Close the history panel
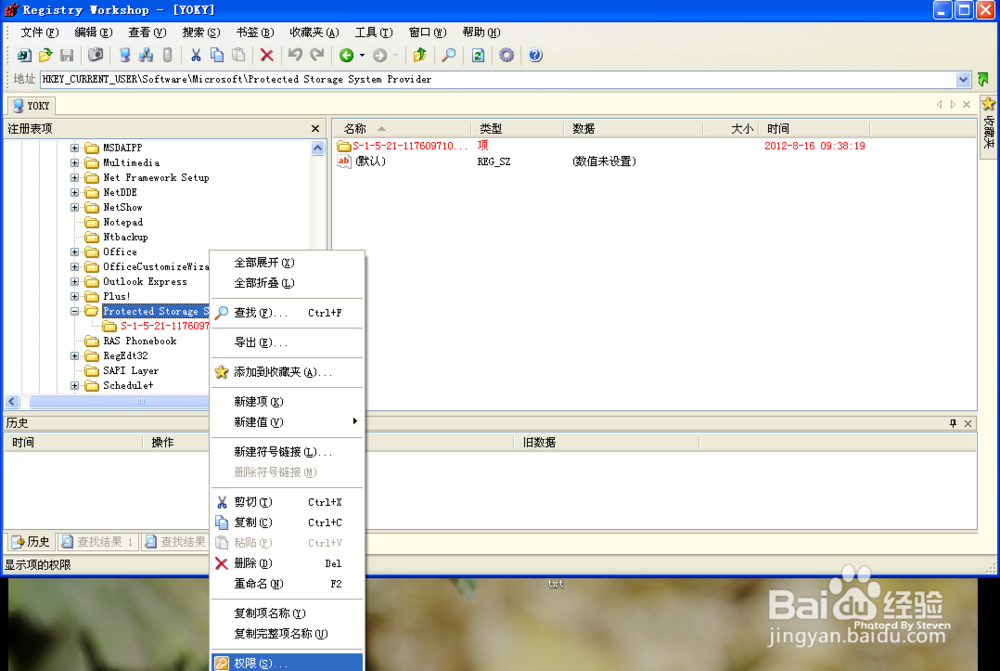This screenshot has height=671, width=1000. tap(968, 424)
